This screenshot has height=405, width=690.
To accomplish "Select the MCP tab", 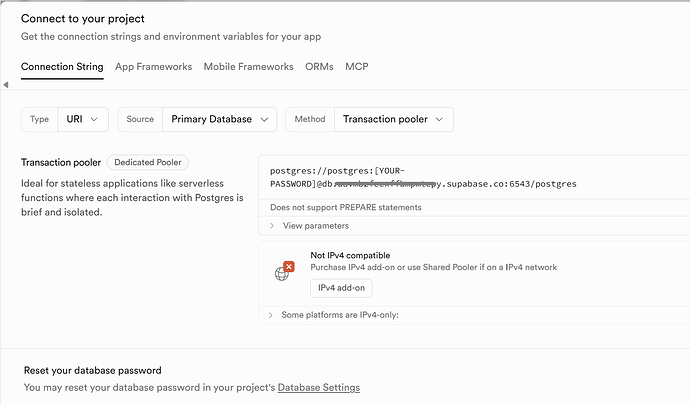I will (357, 67).
